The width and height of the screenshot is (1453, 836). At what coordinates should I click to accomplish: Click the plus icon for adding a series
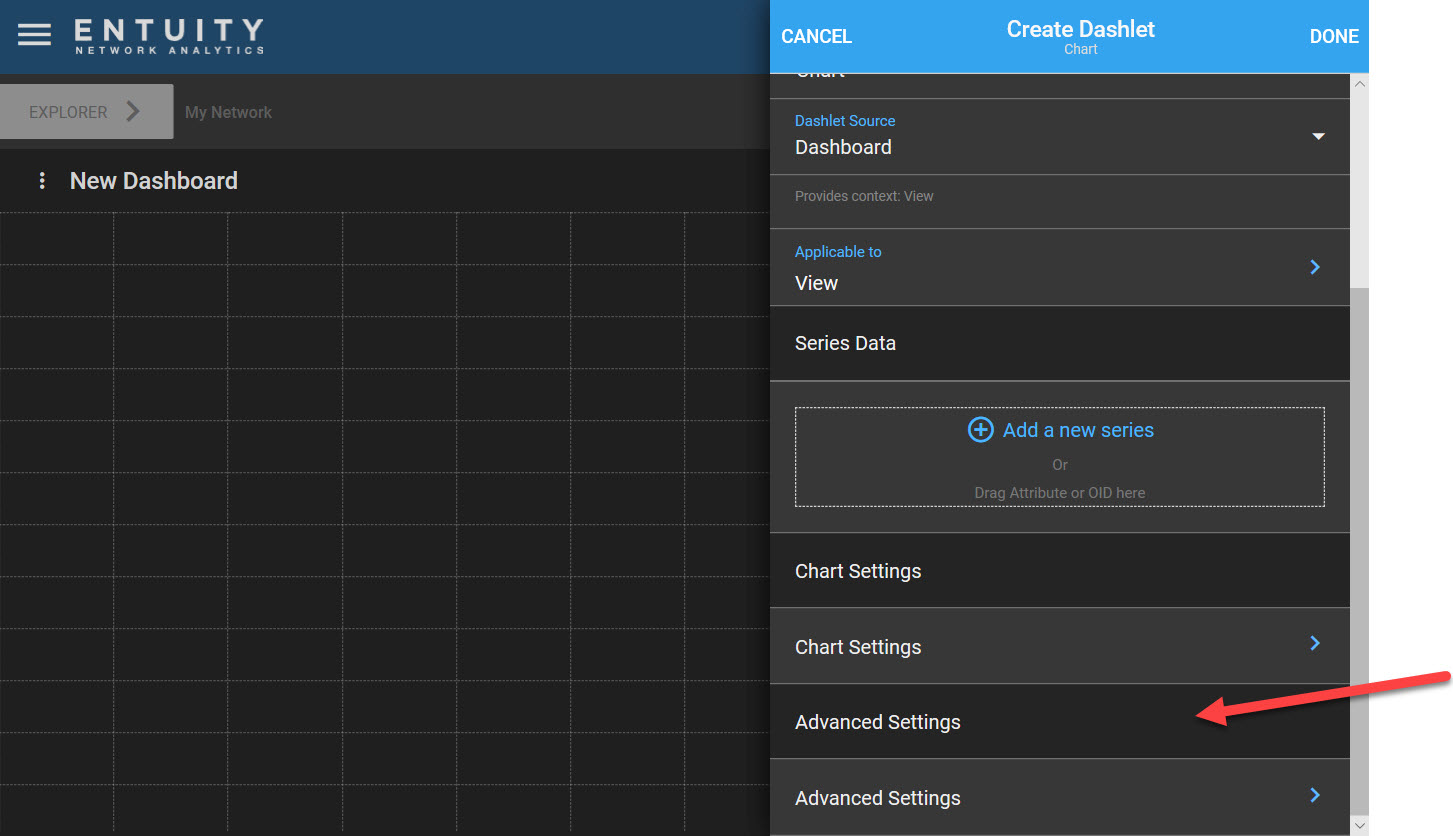980,430
